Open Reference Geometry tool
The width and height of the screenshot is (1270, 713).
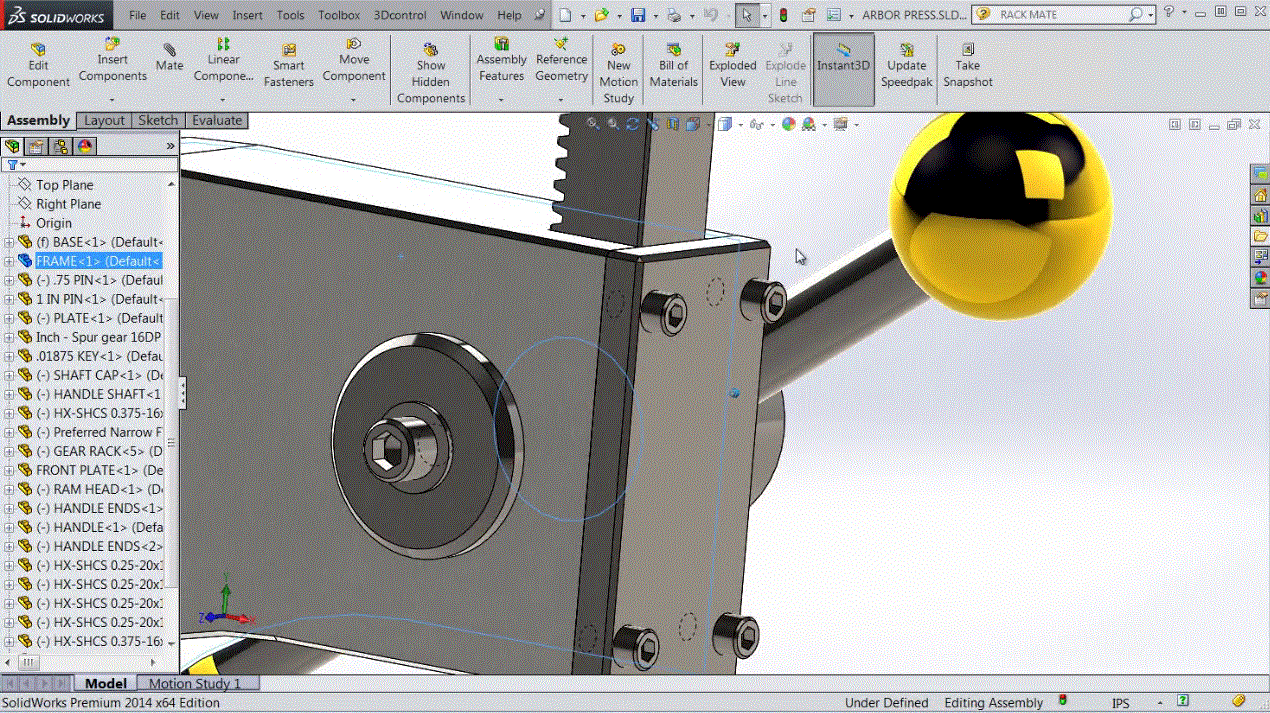click(x=561, y=60)
